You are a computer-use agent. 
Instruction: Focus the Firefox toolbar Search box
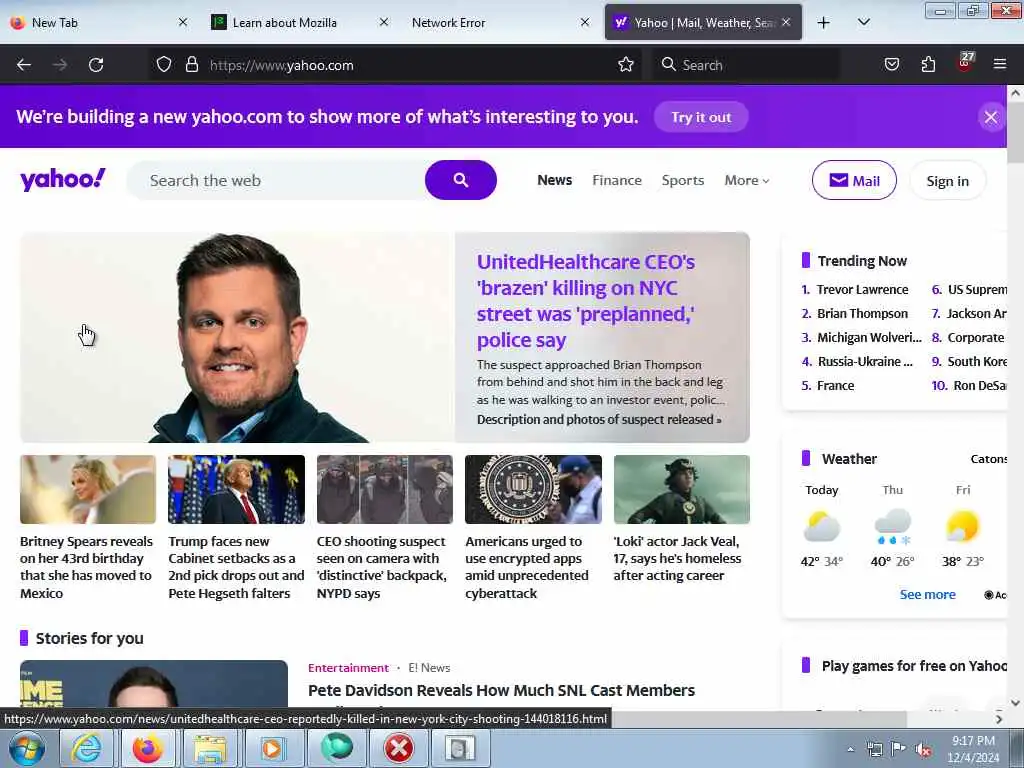[748, 65]
